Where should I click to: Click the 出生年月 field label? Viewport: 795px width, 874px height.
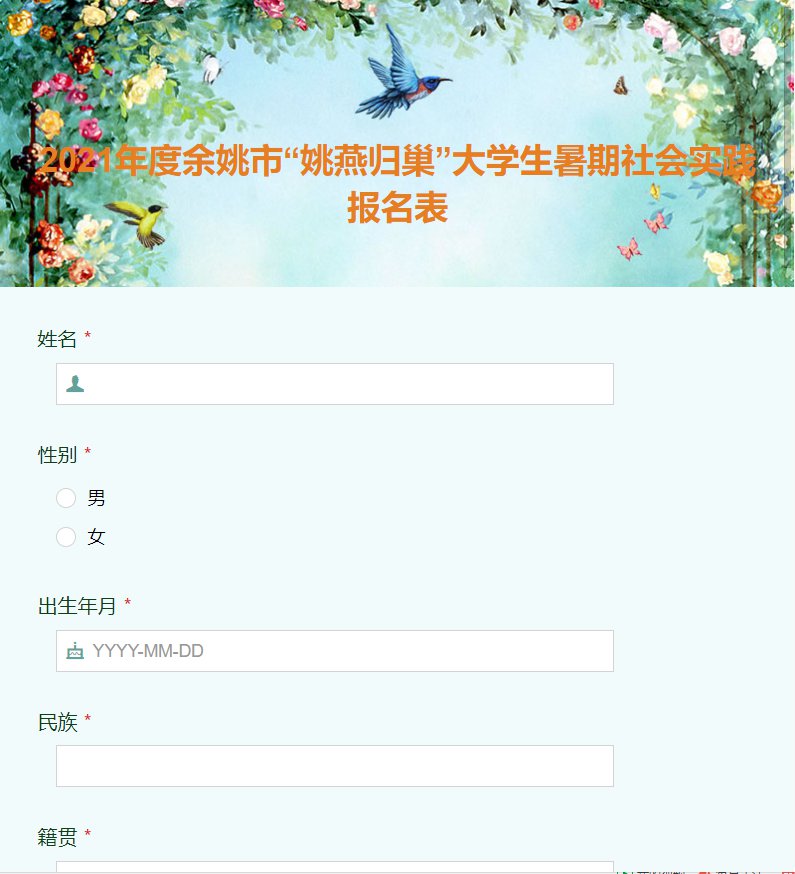[77, 606]
